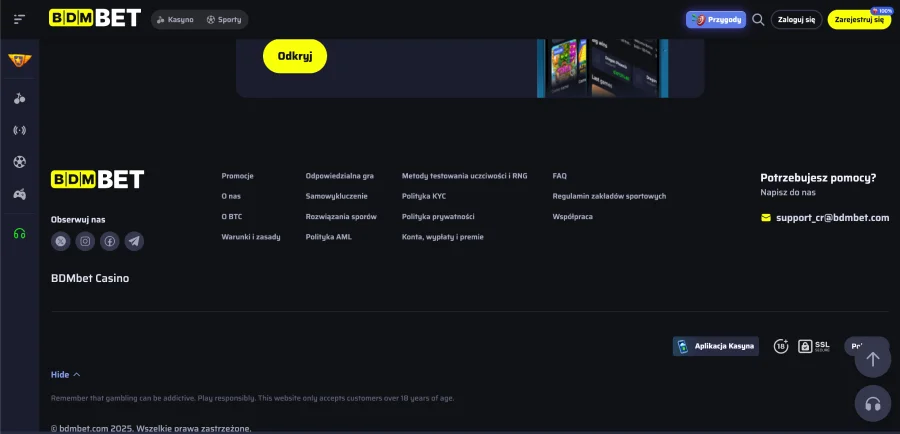Open the Warunki i zasady link
The height and width of the screenshot is (434, 900).
(x=251, y=237)
